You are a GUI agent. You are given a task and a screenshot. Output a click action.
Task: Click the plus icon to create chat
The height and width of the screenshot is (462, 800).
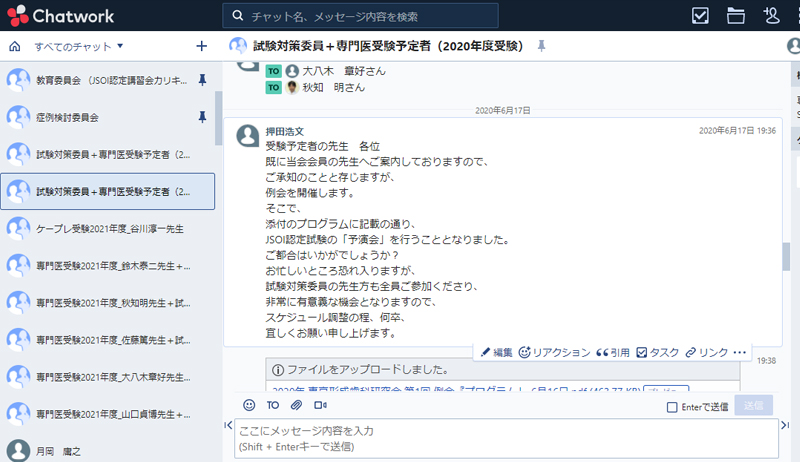click(x=201, y=46)
